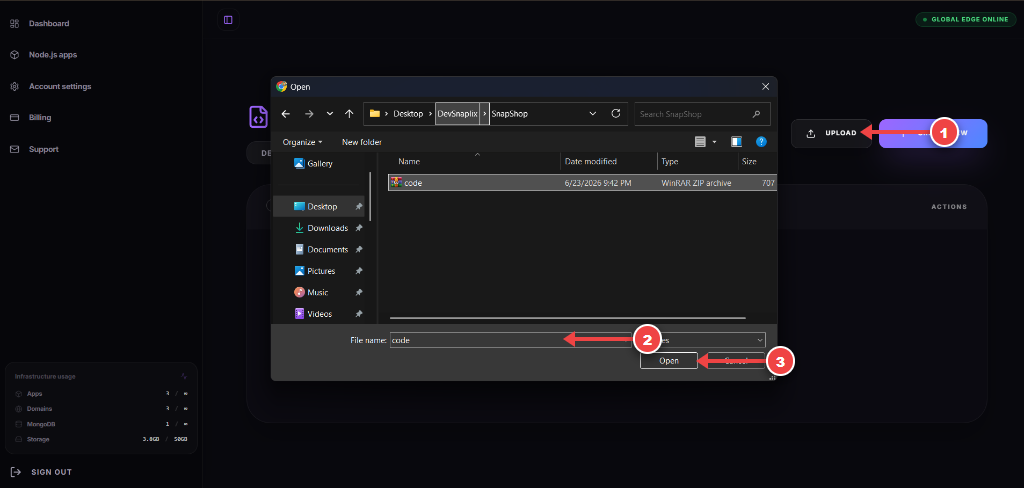
Task: Refresh the SnapShop folder view
Action: pyautogui.click(x=616, y=114)
